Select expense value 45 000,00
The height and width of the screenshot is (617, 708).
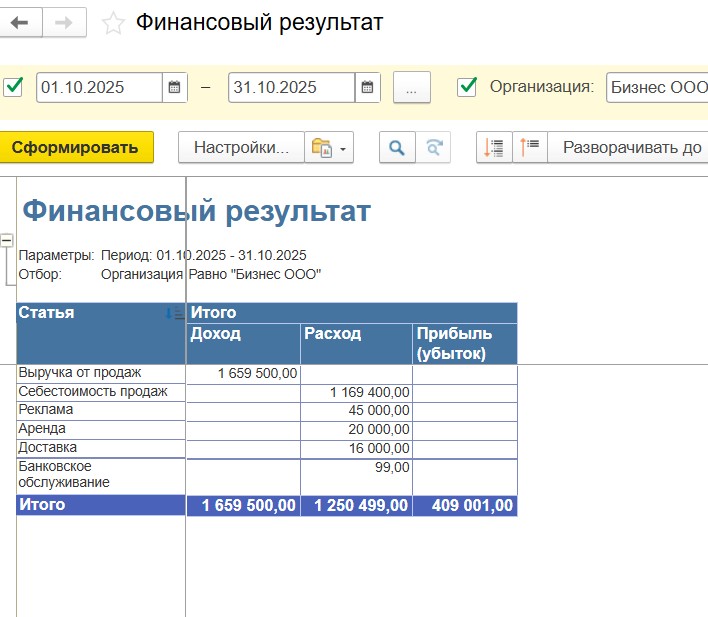(x=356, y=411)
